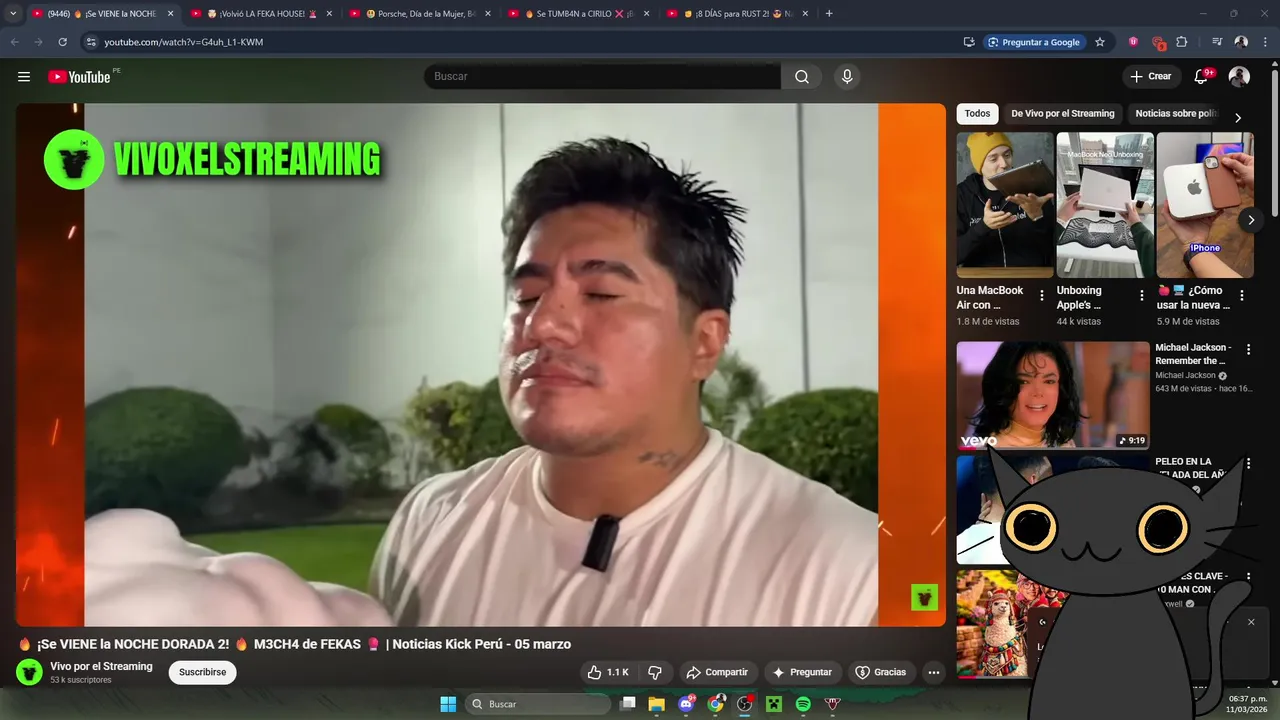Viewport: 1280px width, 720px height.
Task: Open Chrome media controls icon
Action: click(x=1217, y=42)
